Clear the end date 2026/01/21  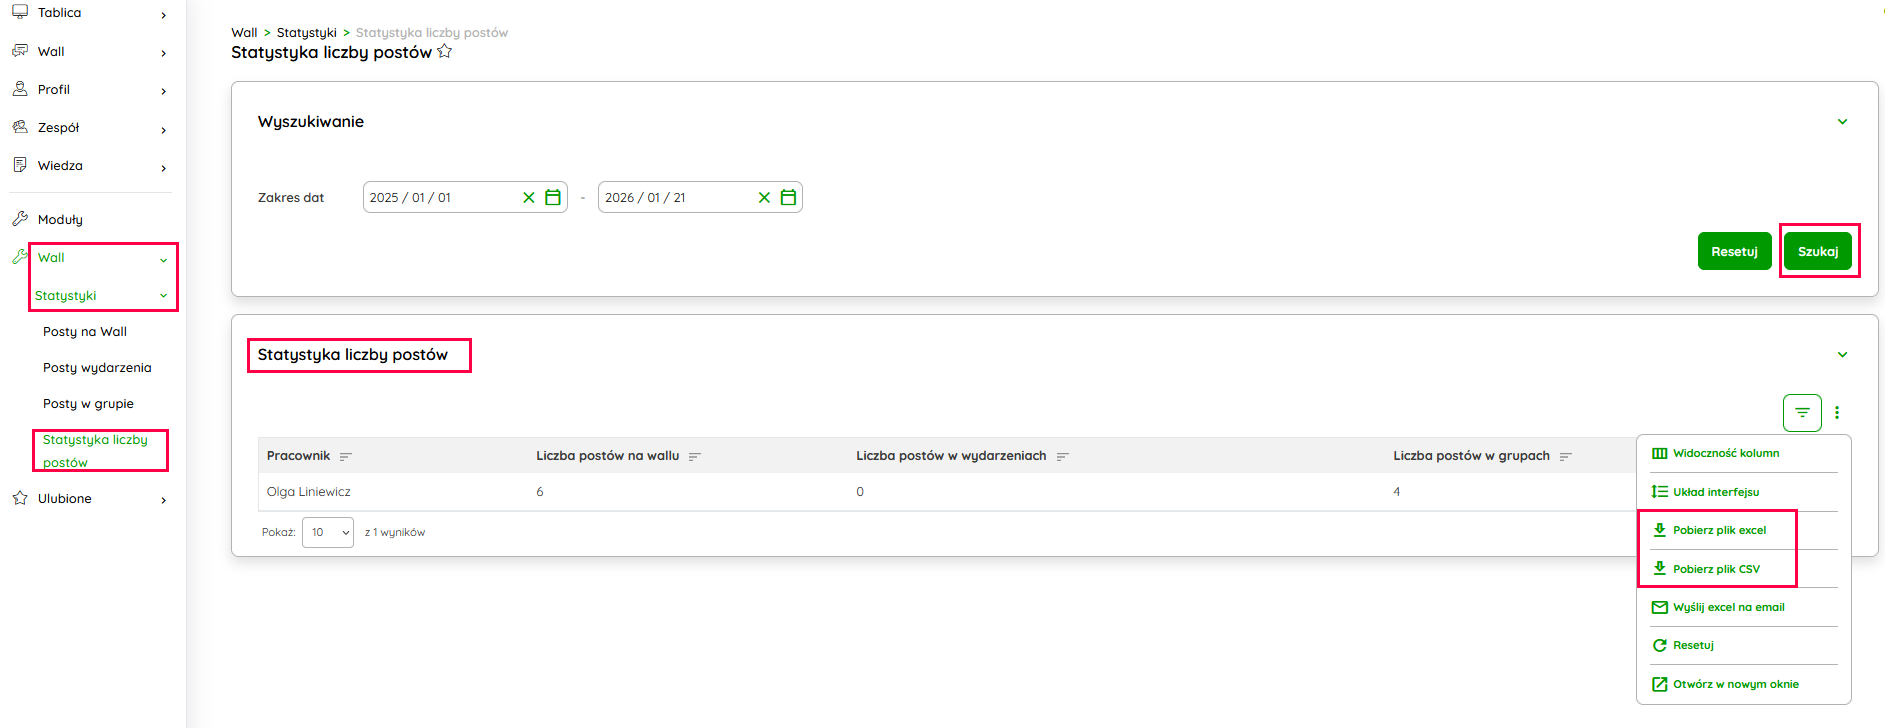point(764,198)
